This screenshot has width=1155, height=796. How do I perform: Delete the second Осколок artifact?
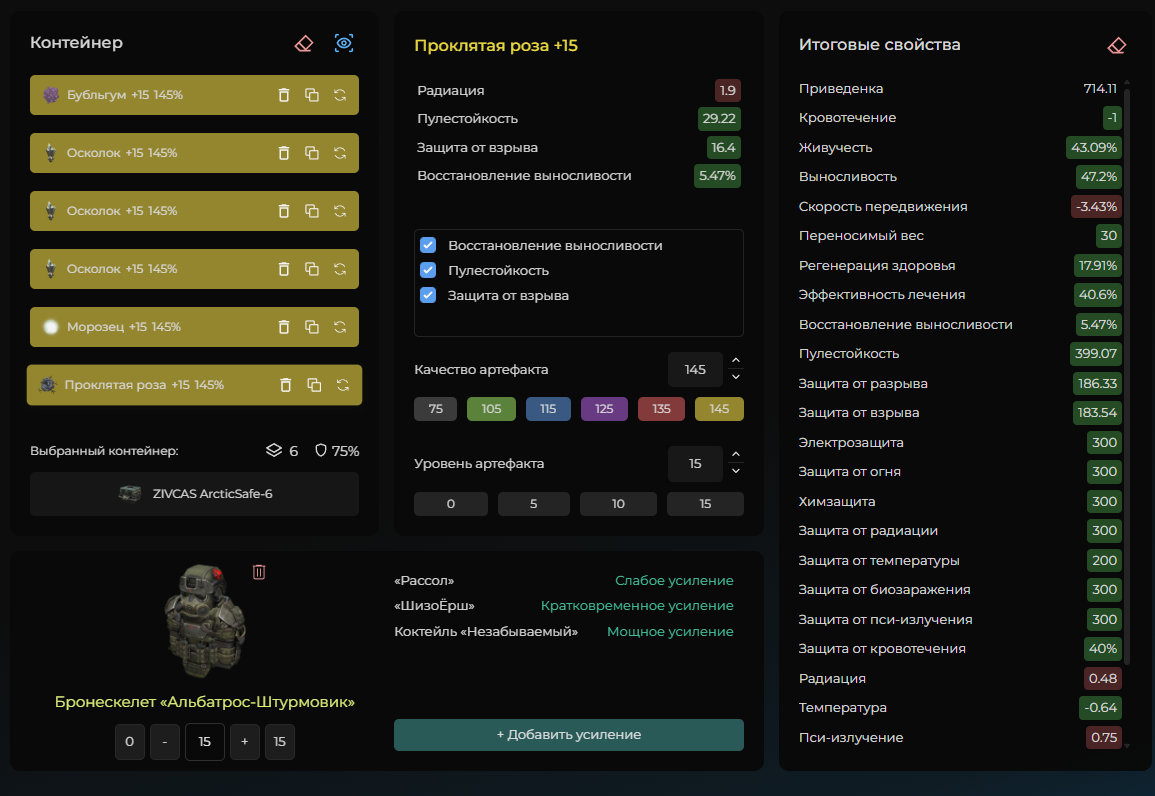[x=284, y=211]
